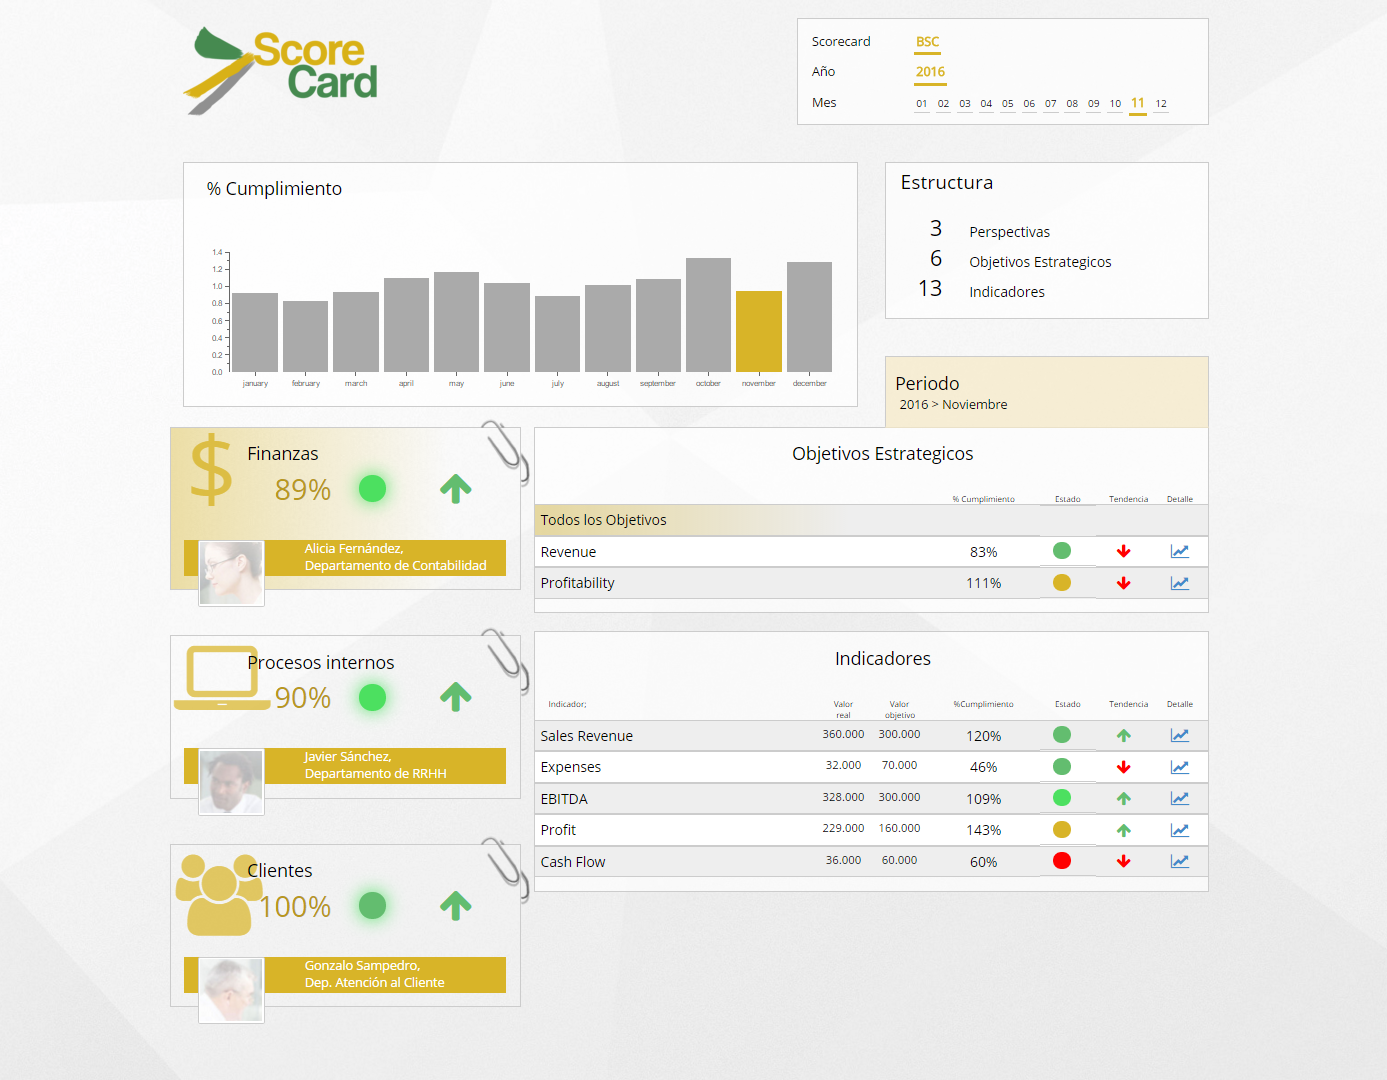This screenshot has width=1387, height=1080.
Task: Click the Finanzas dollar sign icon
Action: point(211,470)
